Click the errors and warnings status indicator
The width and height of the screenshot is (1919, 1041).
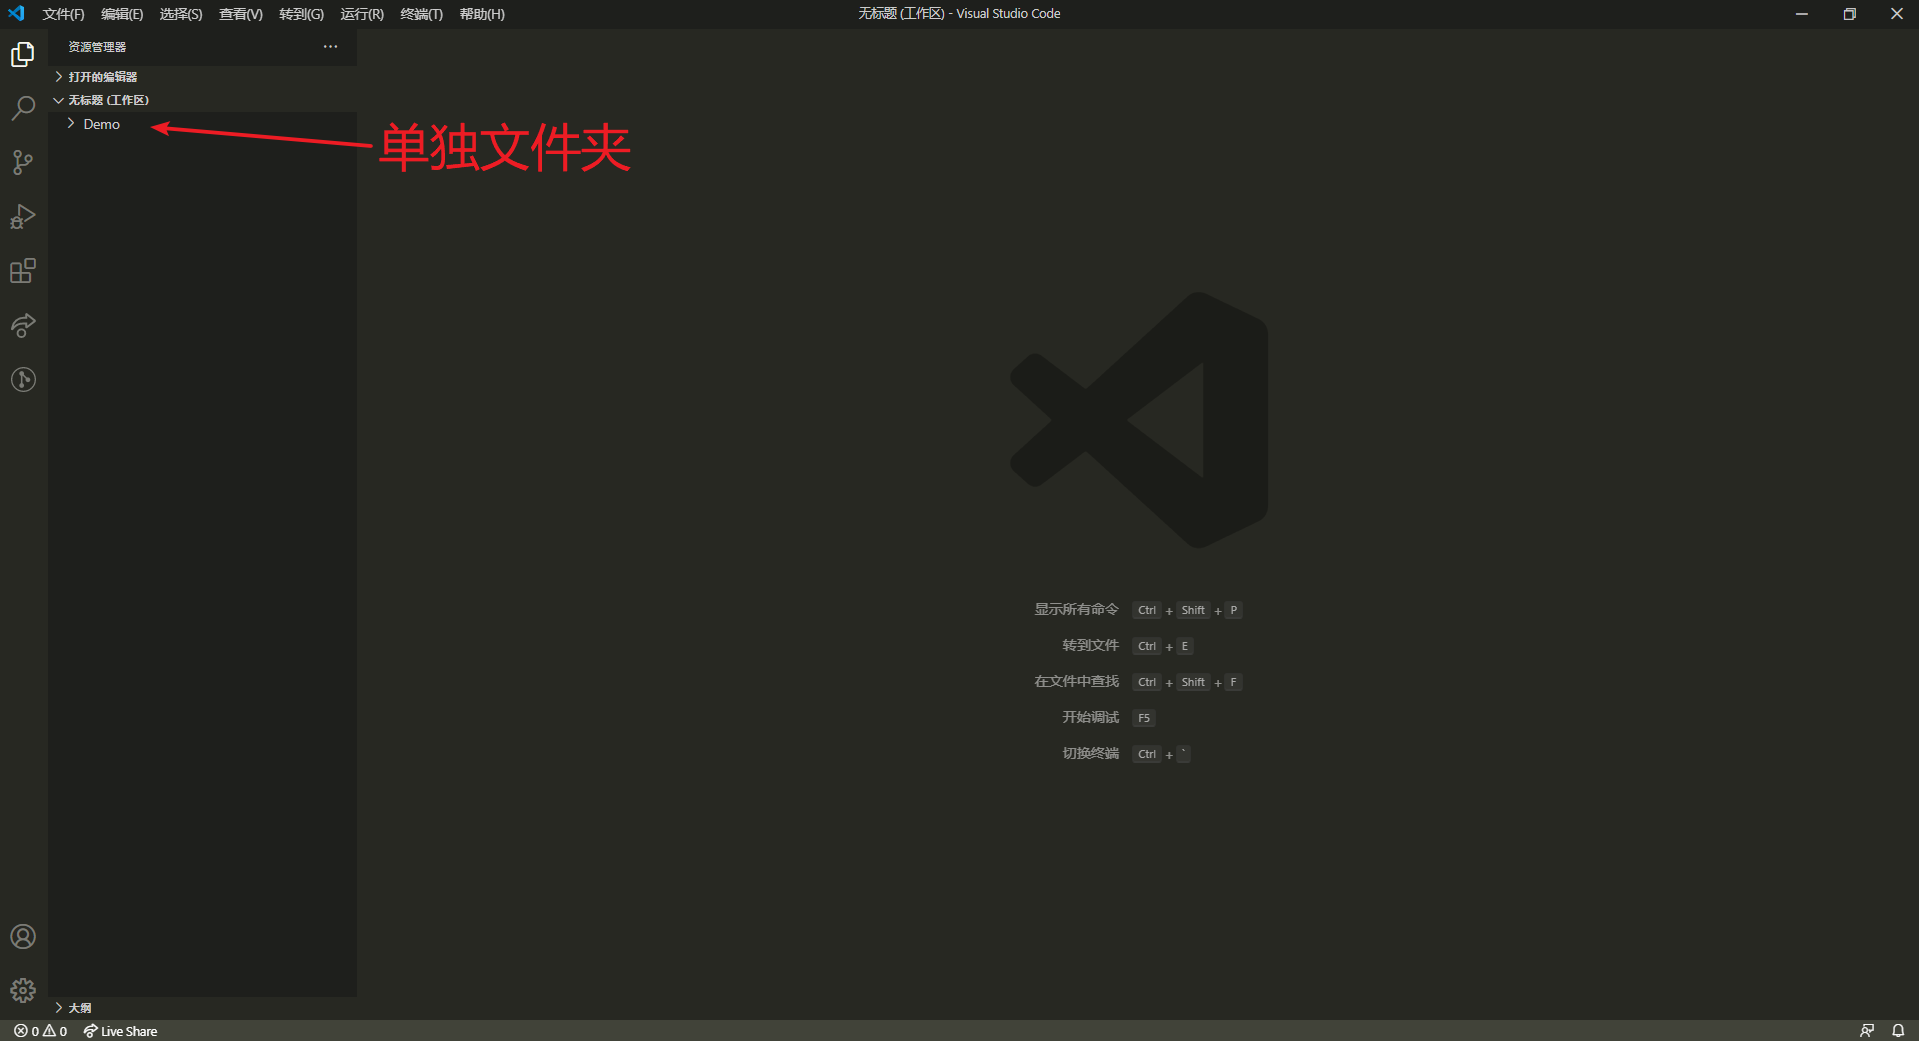tap(38, 1030)
